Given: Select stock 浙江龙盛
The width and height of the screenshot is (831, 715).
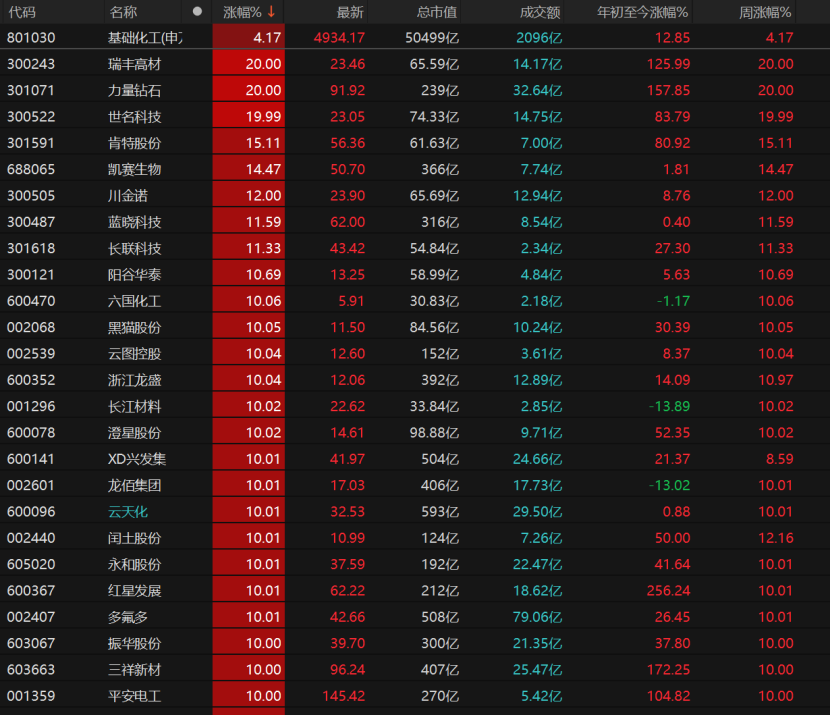Looking at the screenshot, I should click(x=134, y=380).
